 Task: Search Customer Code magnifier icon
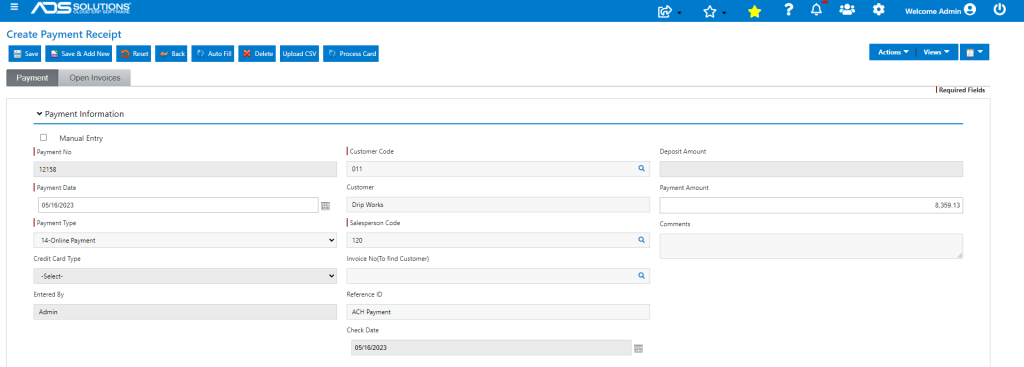641,168
